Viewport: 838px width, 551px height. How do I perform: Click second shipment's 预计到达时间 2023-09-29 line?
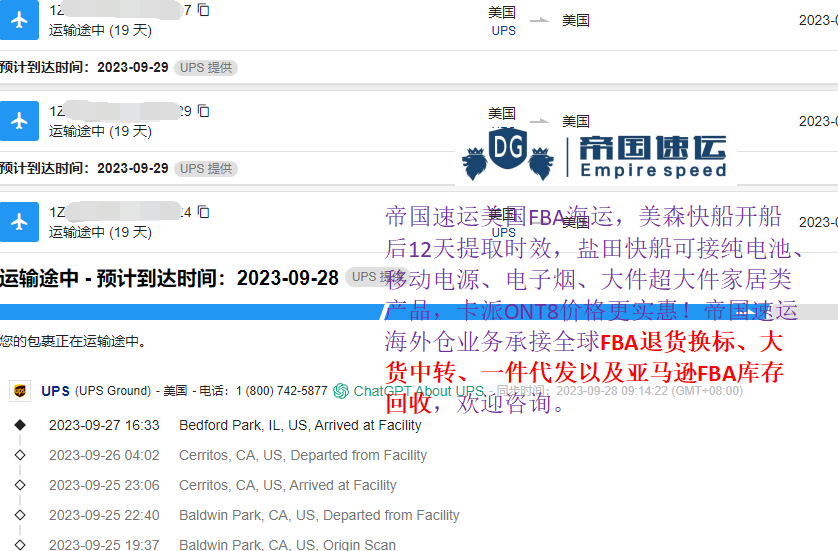coord(84,168)
